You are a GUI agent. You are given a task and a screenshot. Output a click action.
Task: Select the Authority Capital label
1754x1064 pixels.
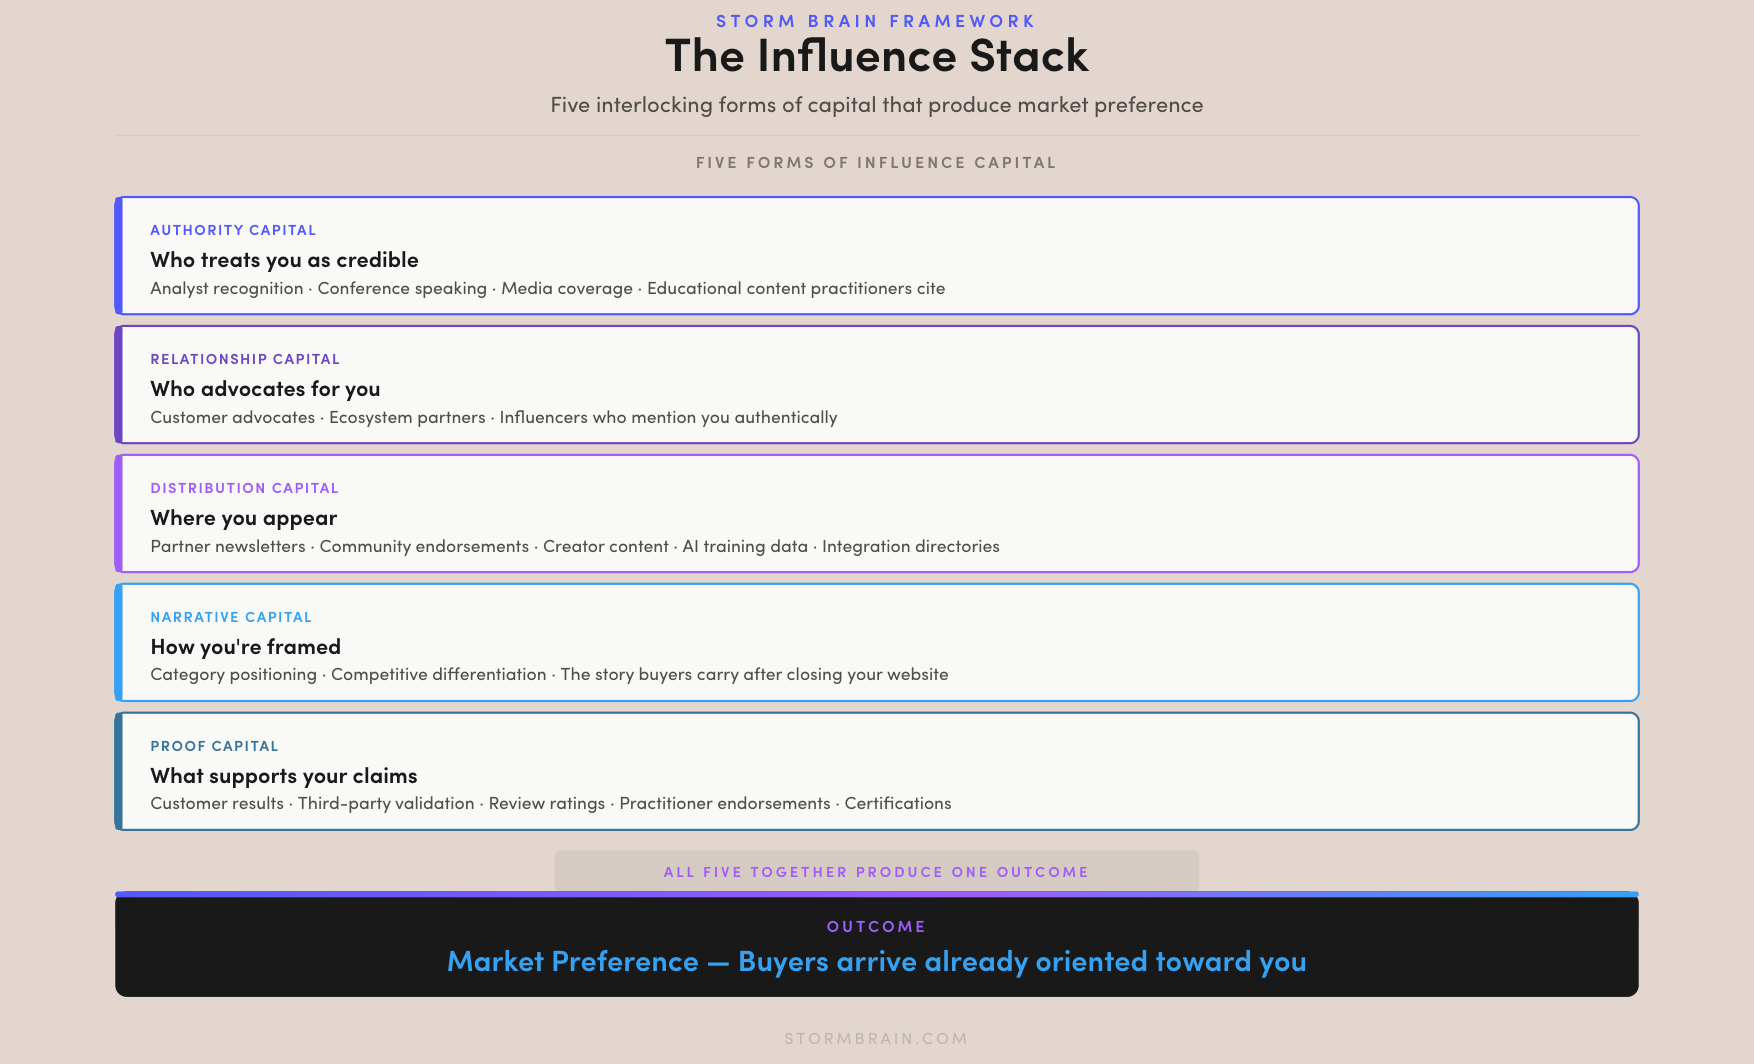pyautogui.click(x=233, y=230)
